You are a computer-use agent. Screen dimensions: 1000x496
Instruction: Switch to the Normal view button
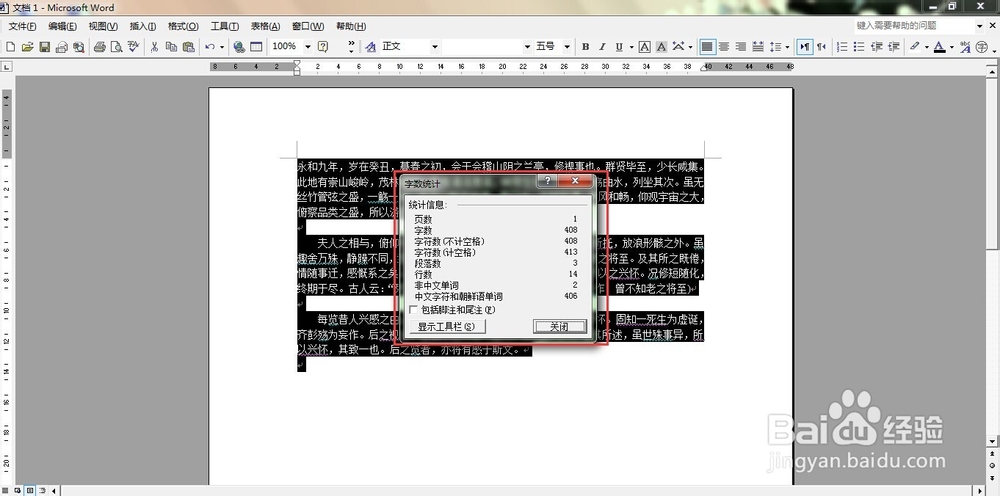tap(5, 490)
